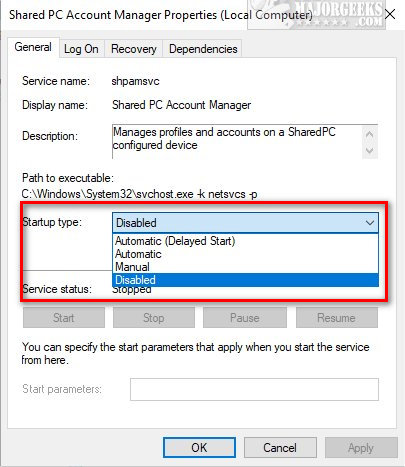
Task: Click the Start parameters text field
Action: 254,389
